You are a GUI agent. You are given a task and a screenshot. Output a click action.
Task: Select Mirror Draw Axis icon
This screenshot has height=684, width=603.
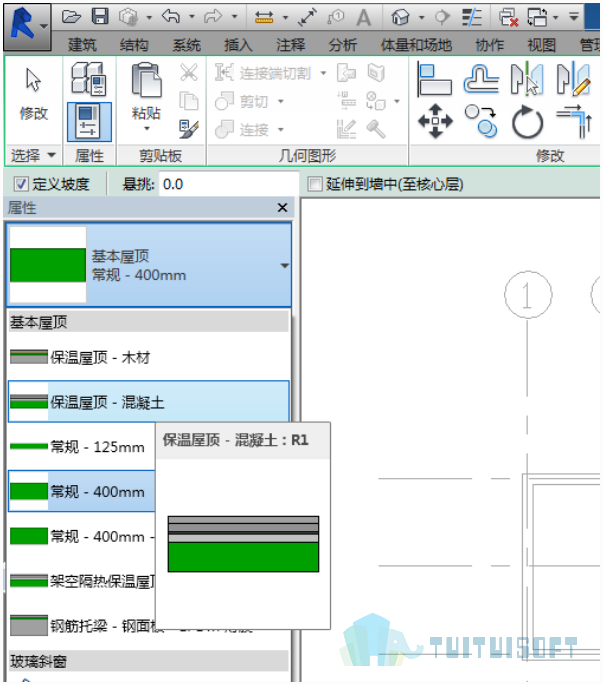coord(574,79)
